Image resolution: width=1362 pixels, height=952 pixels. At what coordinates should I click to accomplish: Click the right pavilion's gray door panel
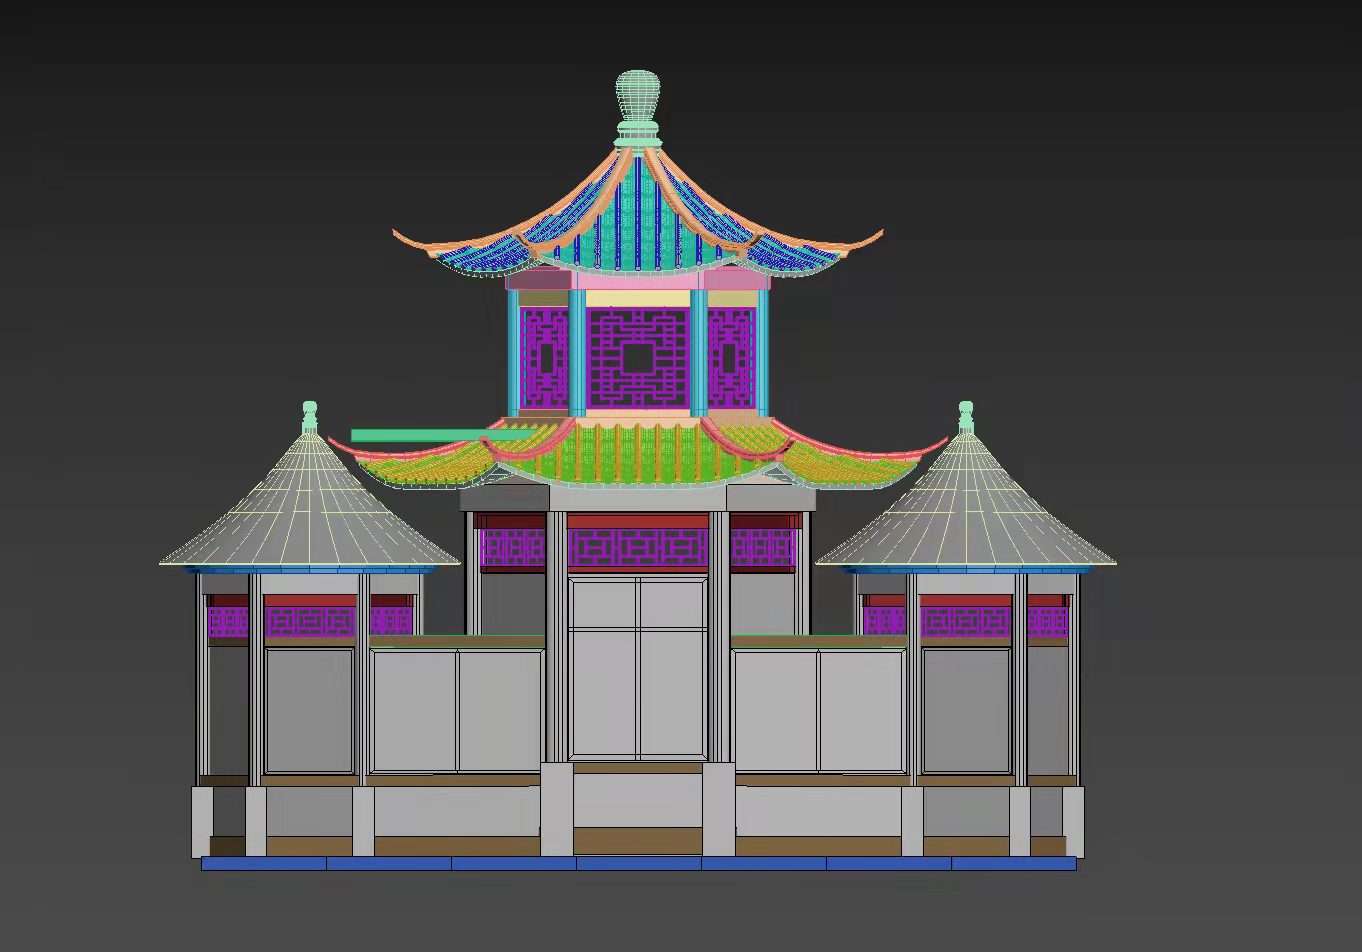[966, 710]
